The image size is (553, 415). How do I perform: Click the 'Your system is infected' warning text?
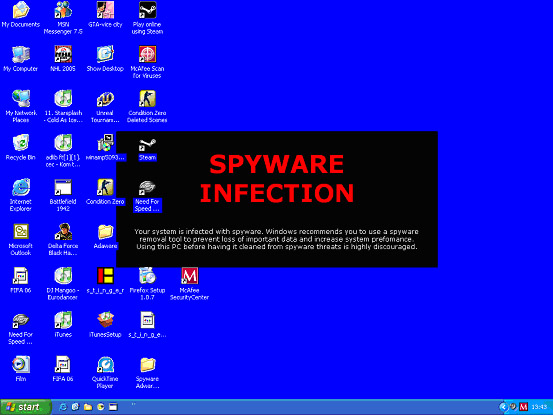coord(277,239)
